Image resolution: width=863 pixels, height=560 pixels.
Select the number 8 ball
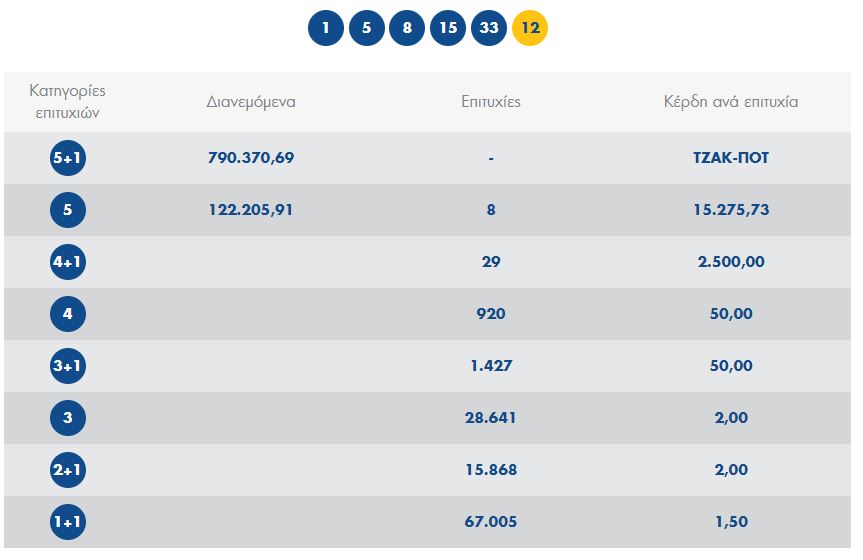point(407,28)
